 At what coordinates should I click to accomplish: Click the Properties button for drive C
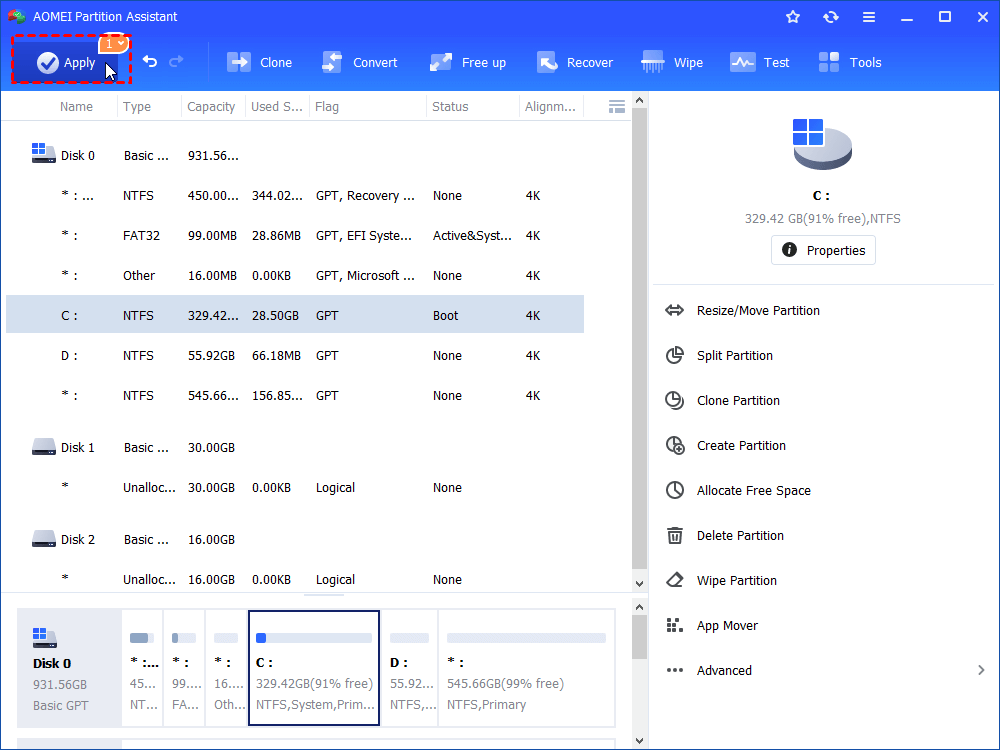pos(823,250)
